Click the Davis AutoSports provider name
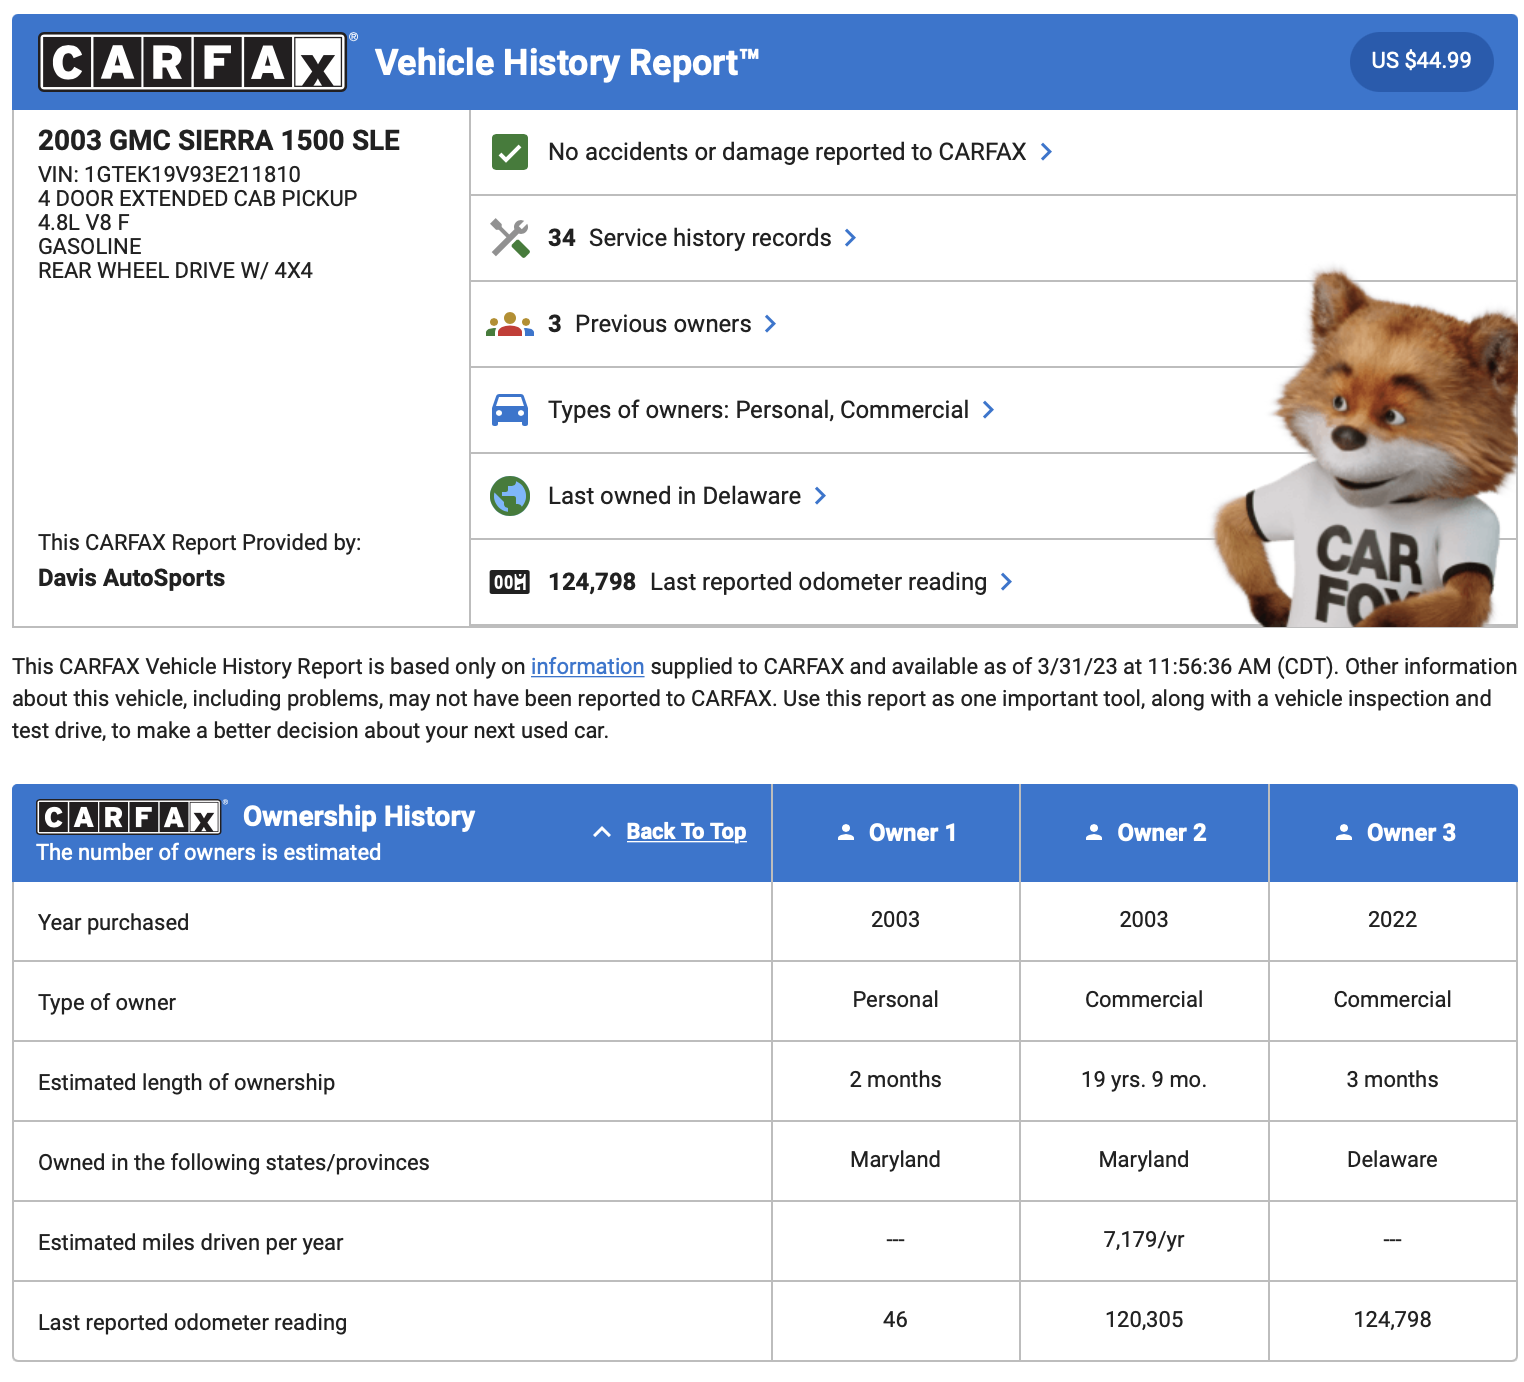 (x=131, y=578)
